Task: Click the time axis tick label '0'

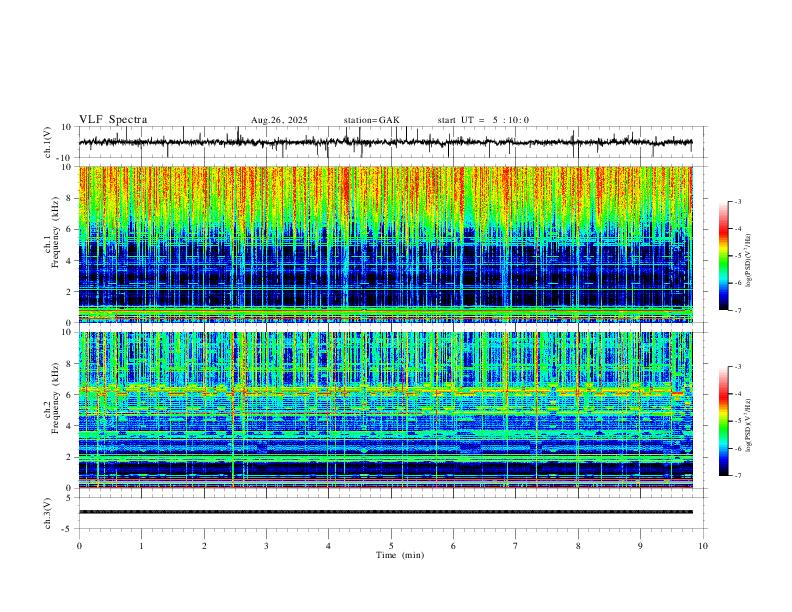Action: 79,546
